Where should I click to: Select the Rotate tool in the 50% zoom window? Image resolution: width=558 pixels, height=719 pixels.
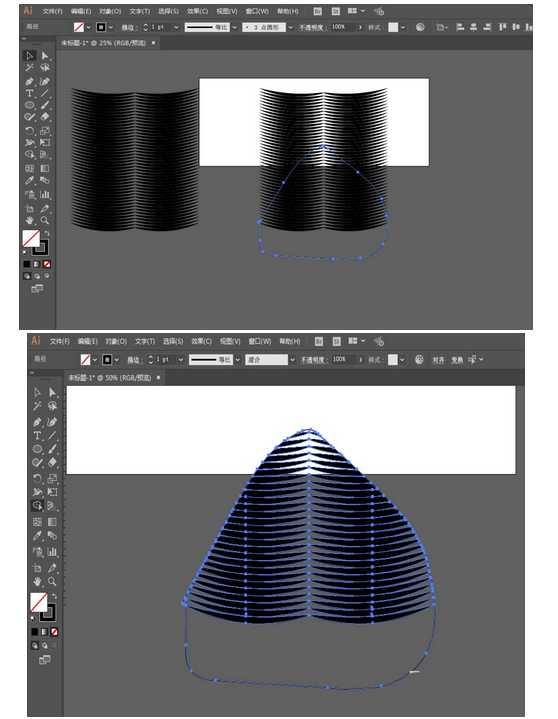click(x=37, y=478)
